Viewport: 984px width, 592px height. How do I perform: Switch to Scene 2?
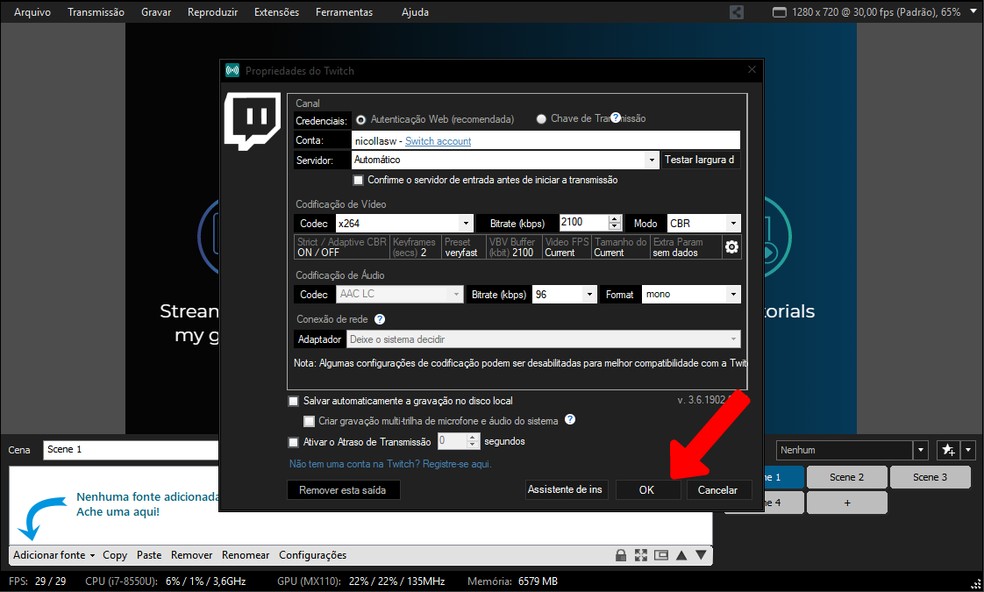[x=847, y=477]
